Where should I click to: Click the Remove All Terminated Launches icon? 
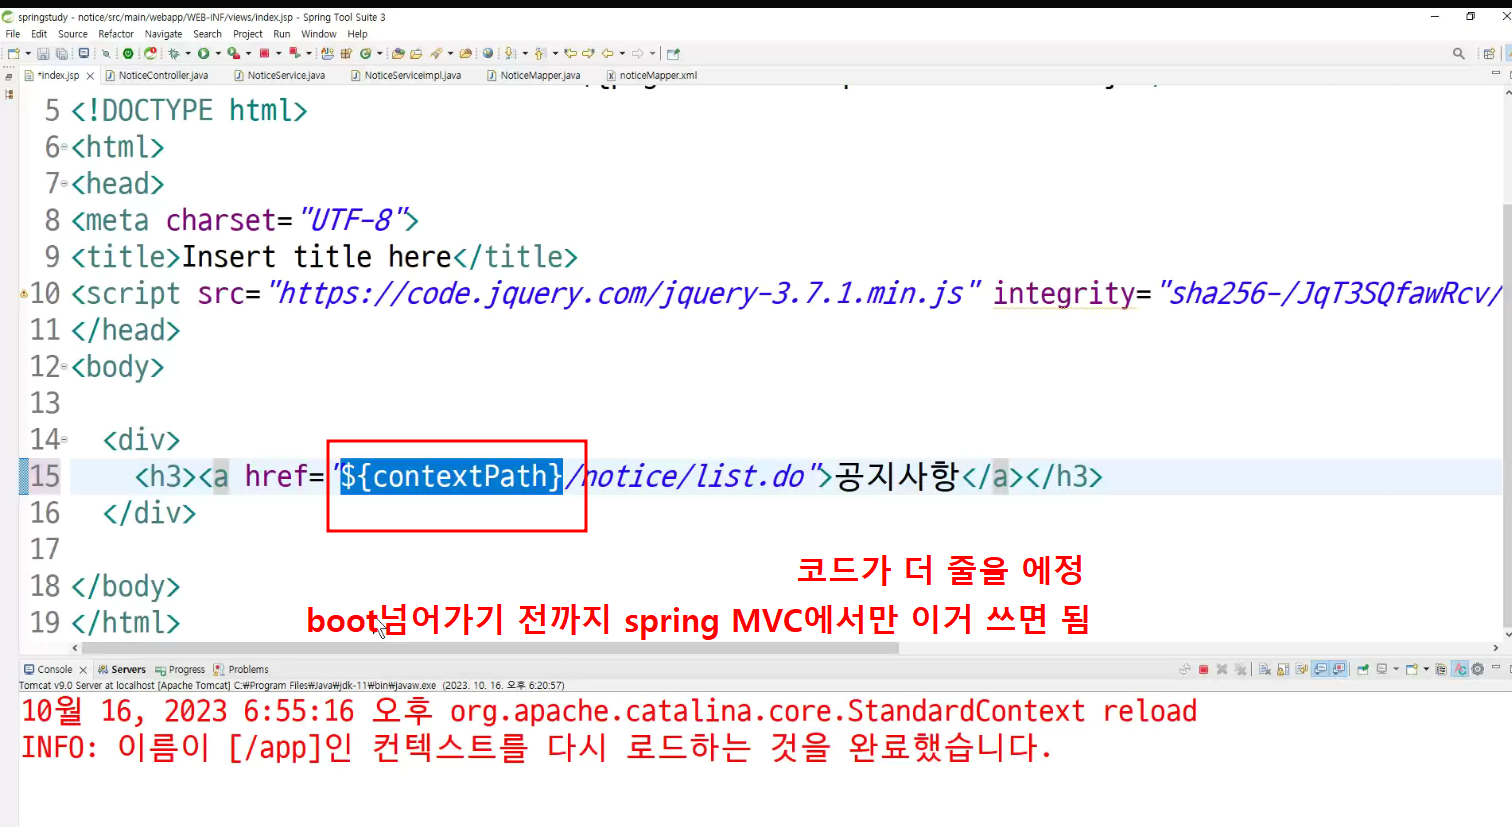point(1240,670)
